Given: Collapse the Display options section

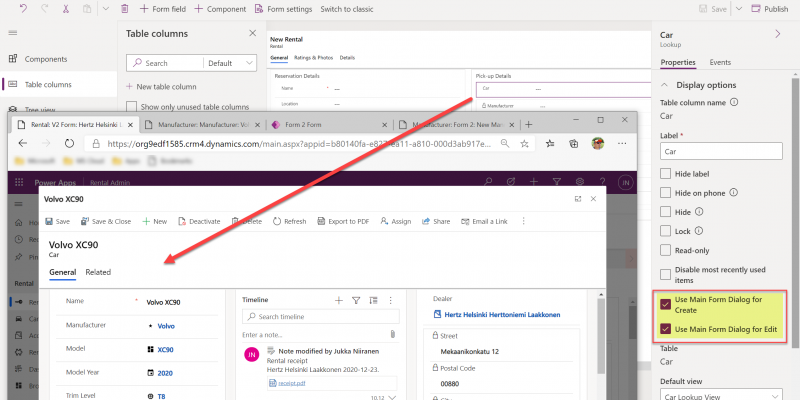Looking at the screenshot, I should 664,85.
